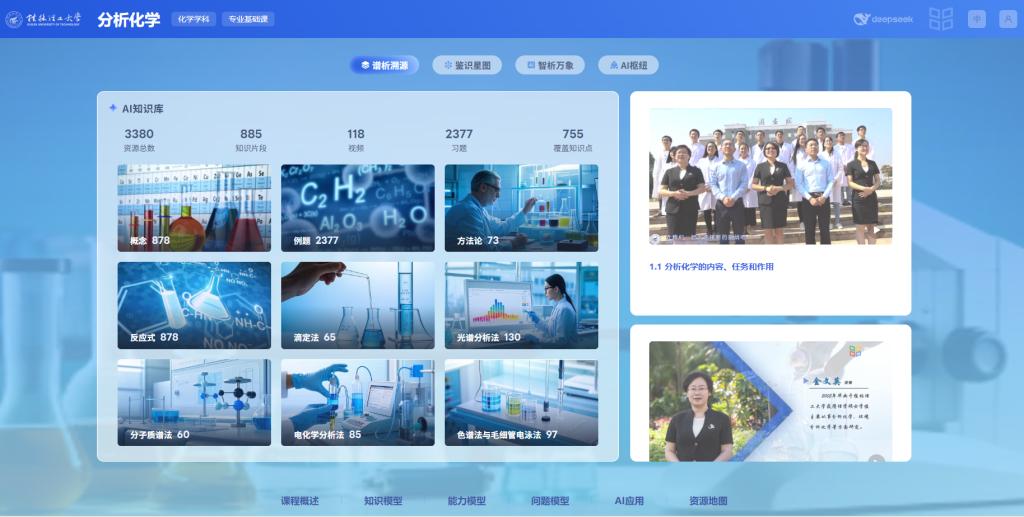Image resolution: width=1024 pixels, height=517 pixels.
Task: Switch to the 谱析溯源 tab
Action: pyautogui.click(x=384, y=65)
